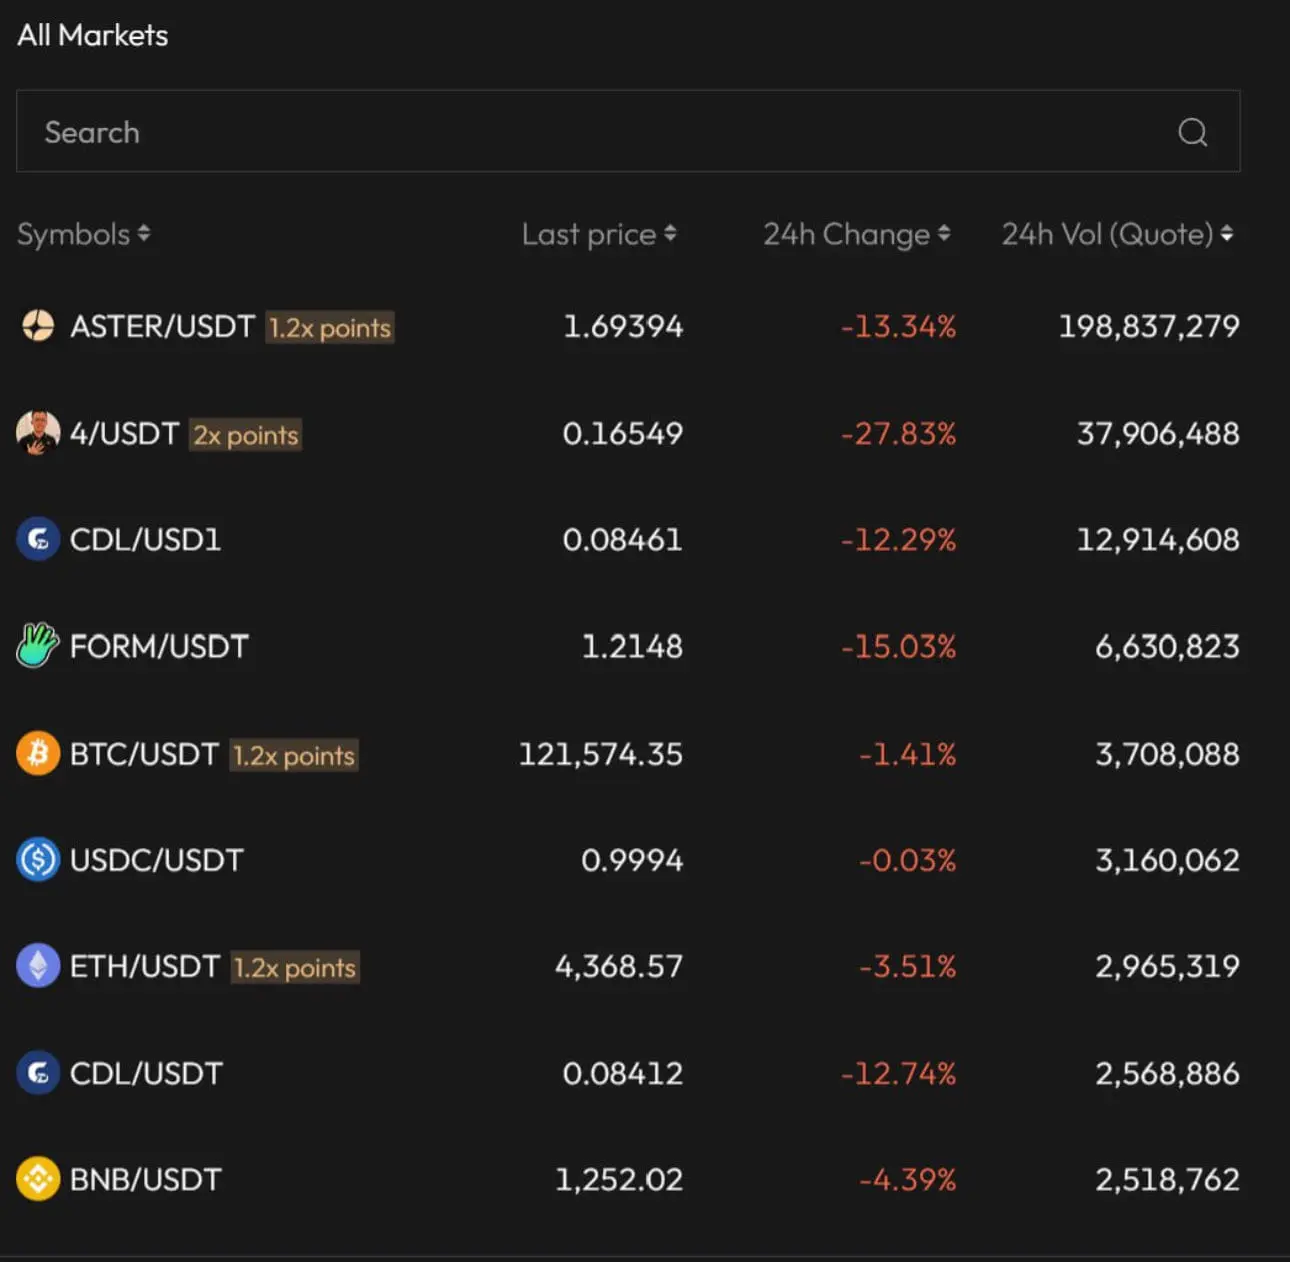The width and height of the screenshot is (1290, 1262).
Task: Click the FORM green hand icon
Action: point(38,646)
